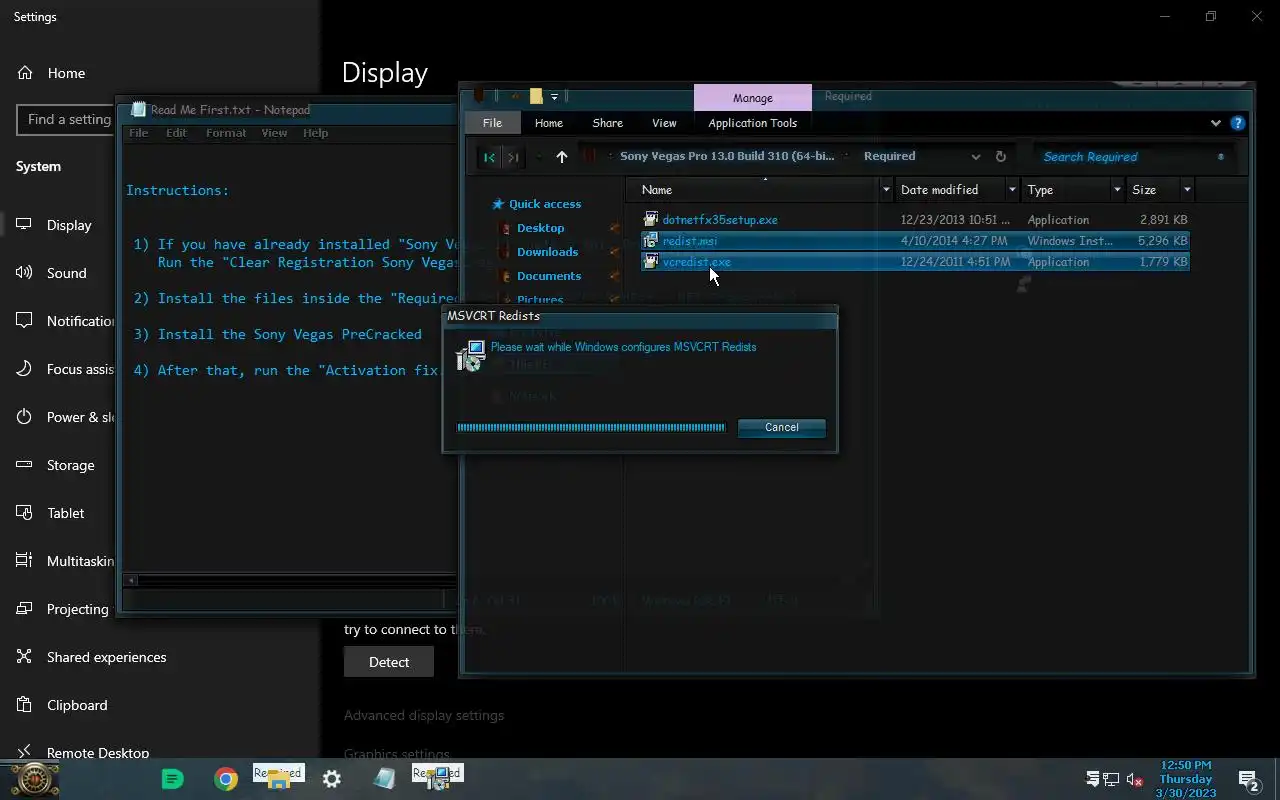Screen dimensions: 1280x800
Task: Click the Desktop folder icon in sidebar
Action: [x=506, y=228]
